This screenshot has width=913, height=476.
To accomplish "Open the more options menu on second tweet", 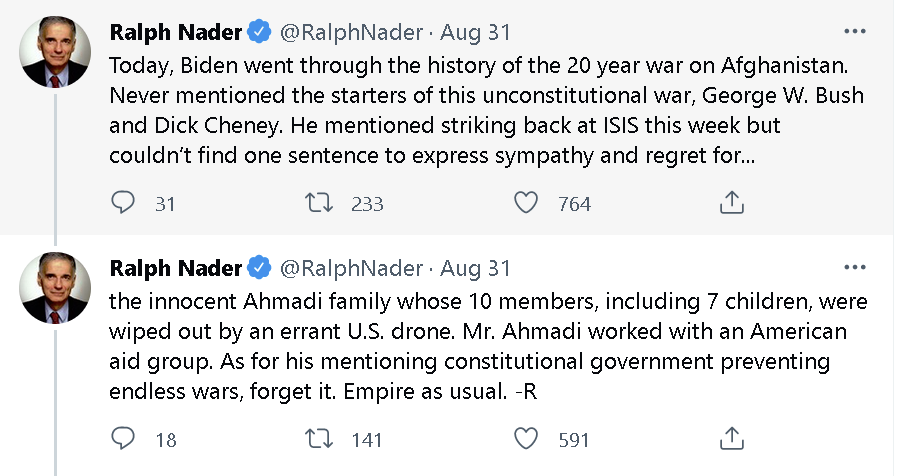I will click(x=855, y=267).
